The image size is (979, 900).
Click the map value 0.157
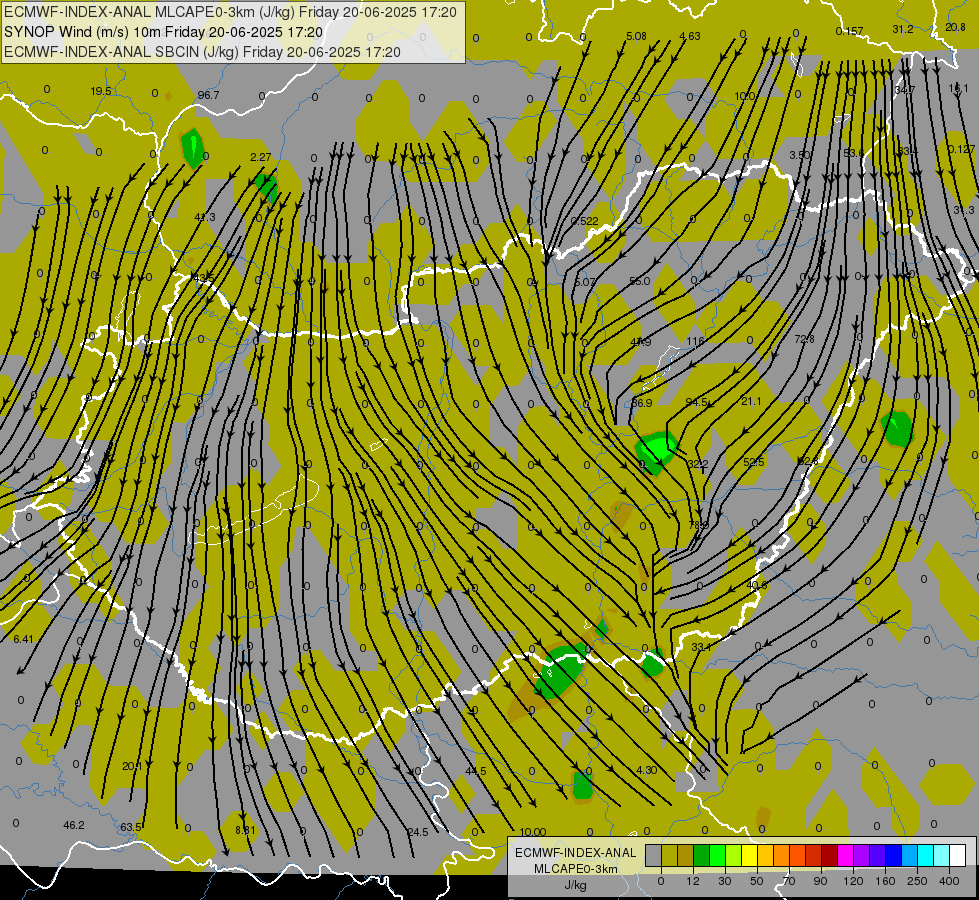[849, 31]
